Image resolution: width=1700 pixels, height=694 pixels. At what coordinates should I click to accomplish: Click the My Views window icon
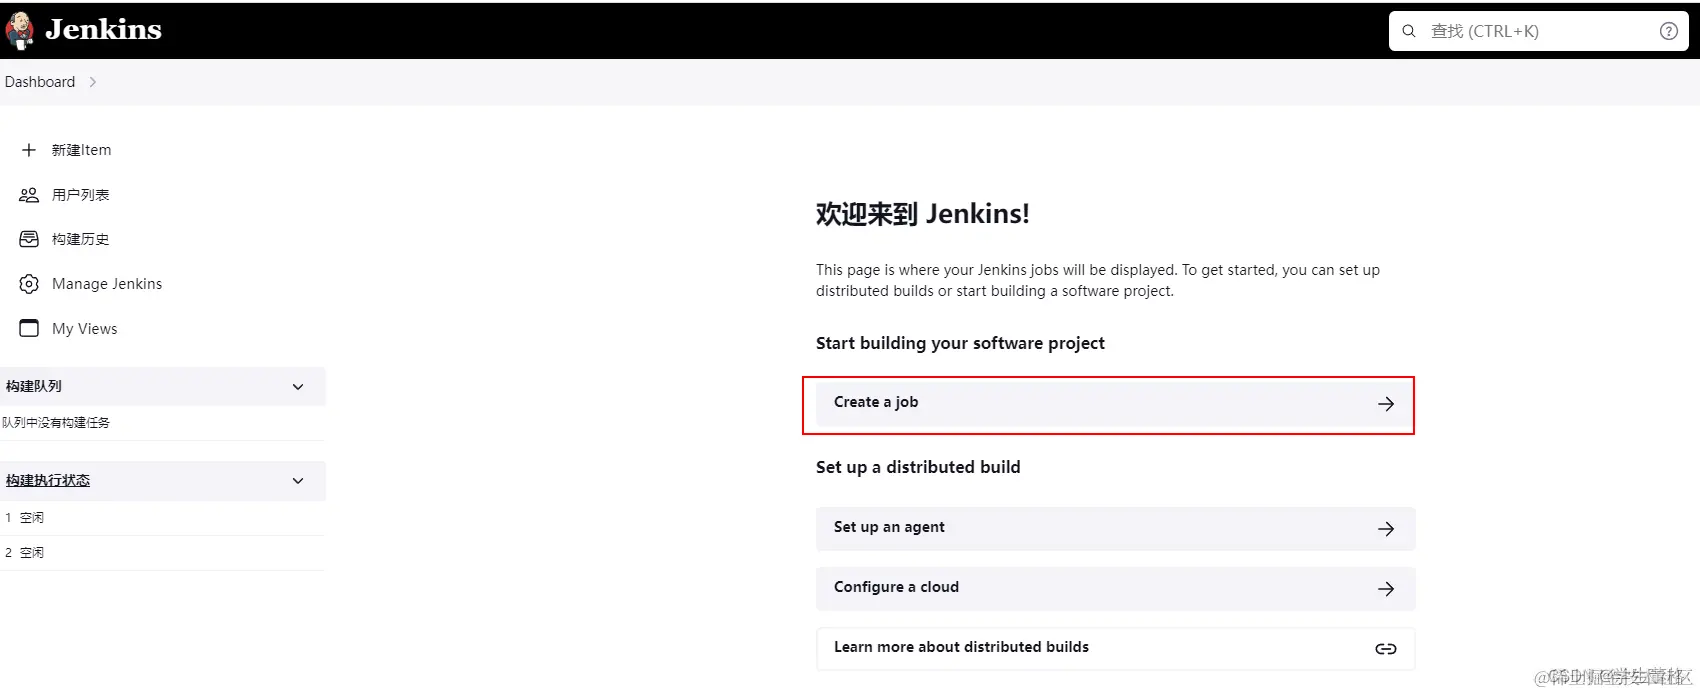point(29,328)
